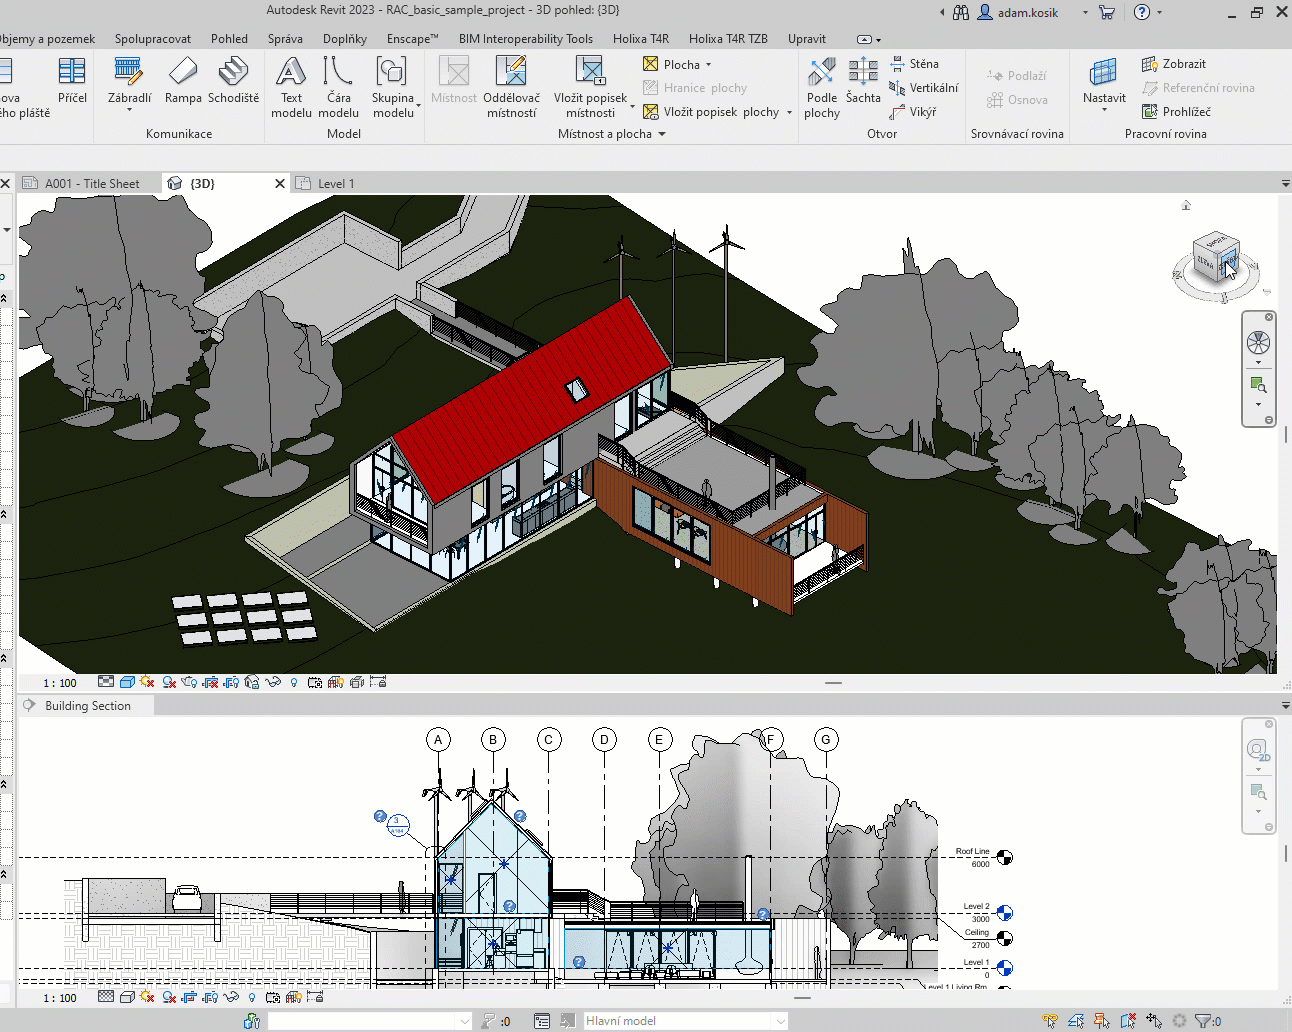Select the Text modelu tool
Image resolution: width=1292 pixels, height=1032 pixels.
pyautogui.click(x=291, y=87)
